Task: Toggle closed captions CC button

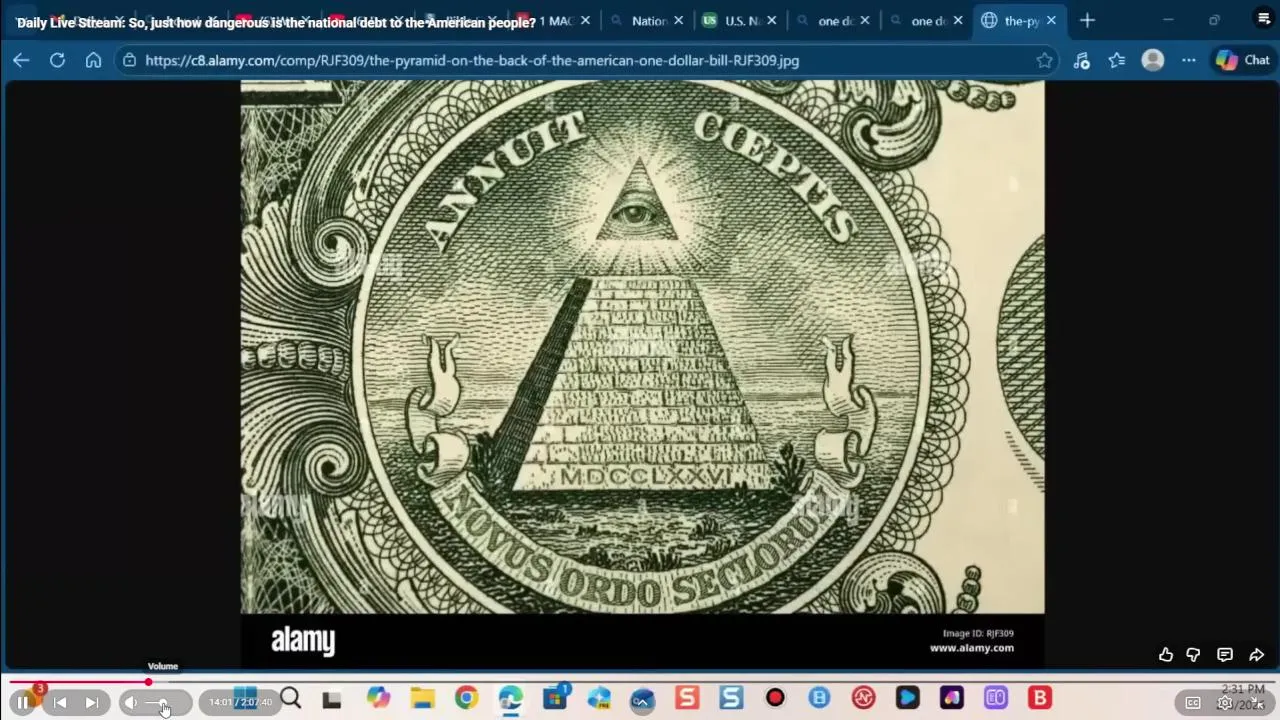Action: tap(1193, 703)
